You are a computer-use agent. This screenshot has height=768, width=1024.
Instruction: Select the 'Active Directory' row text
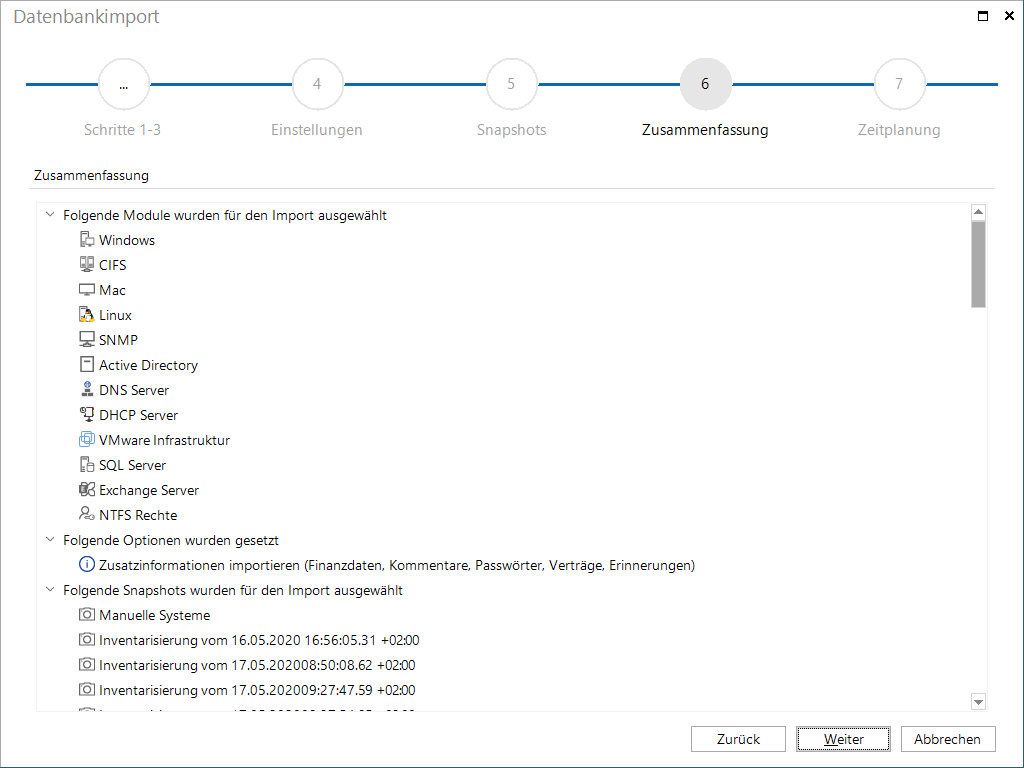148,365
